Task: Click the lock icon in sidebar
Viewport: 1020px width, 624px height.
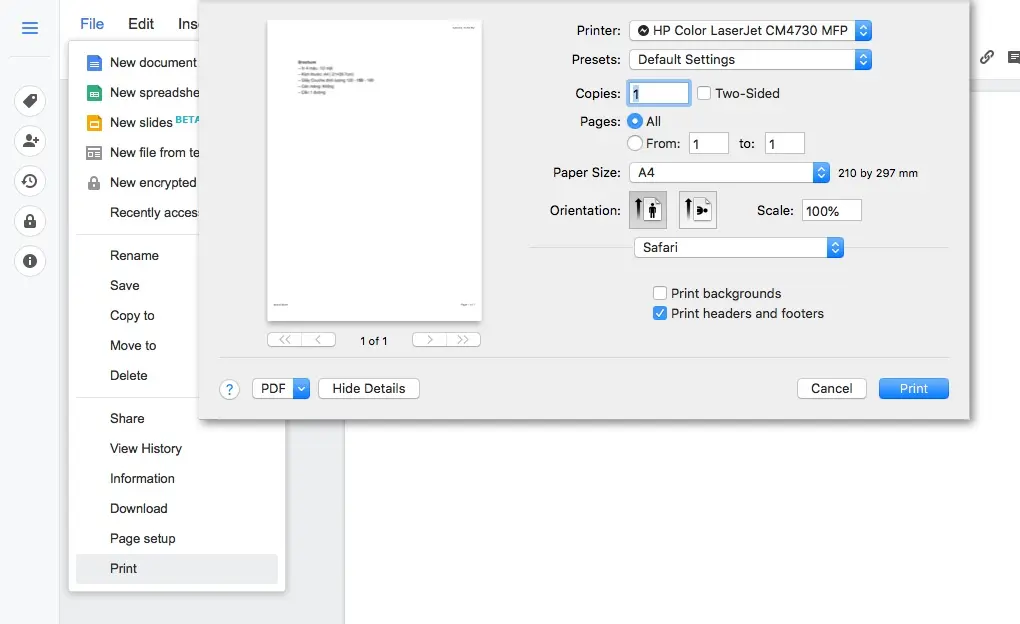Action: coord(30,221)
